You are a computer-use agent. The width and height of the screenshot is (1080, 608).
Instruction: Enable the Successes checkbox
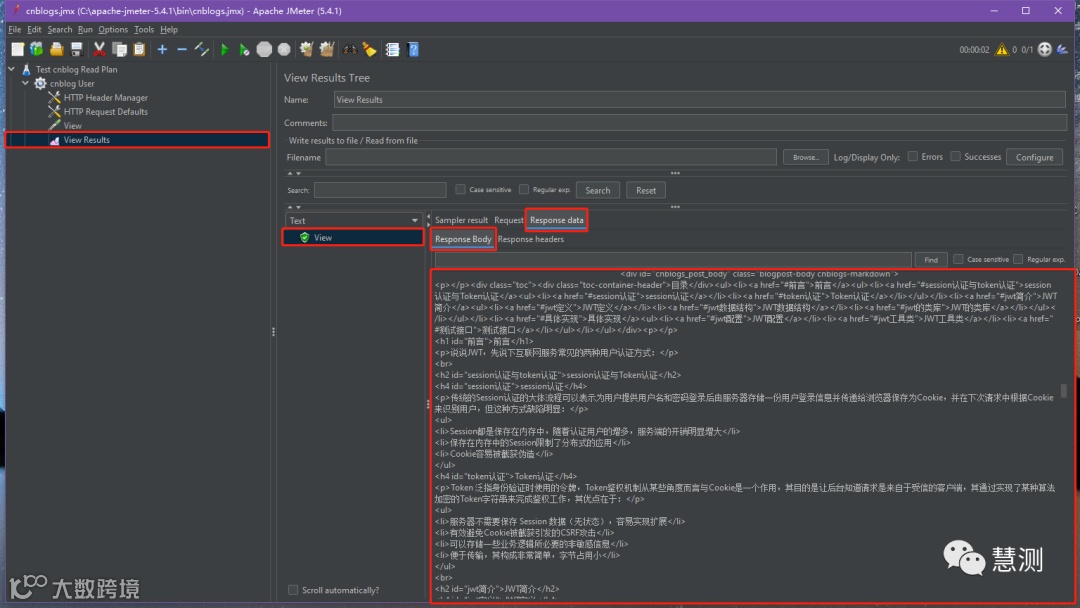coord(955,156)
